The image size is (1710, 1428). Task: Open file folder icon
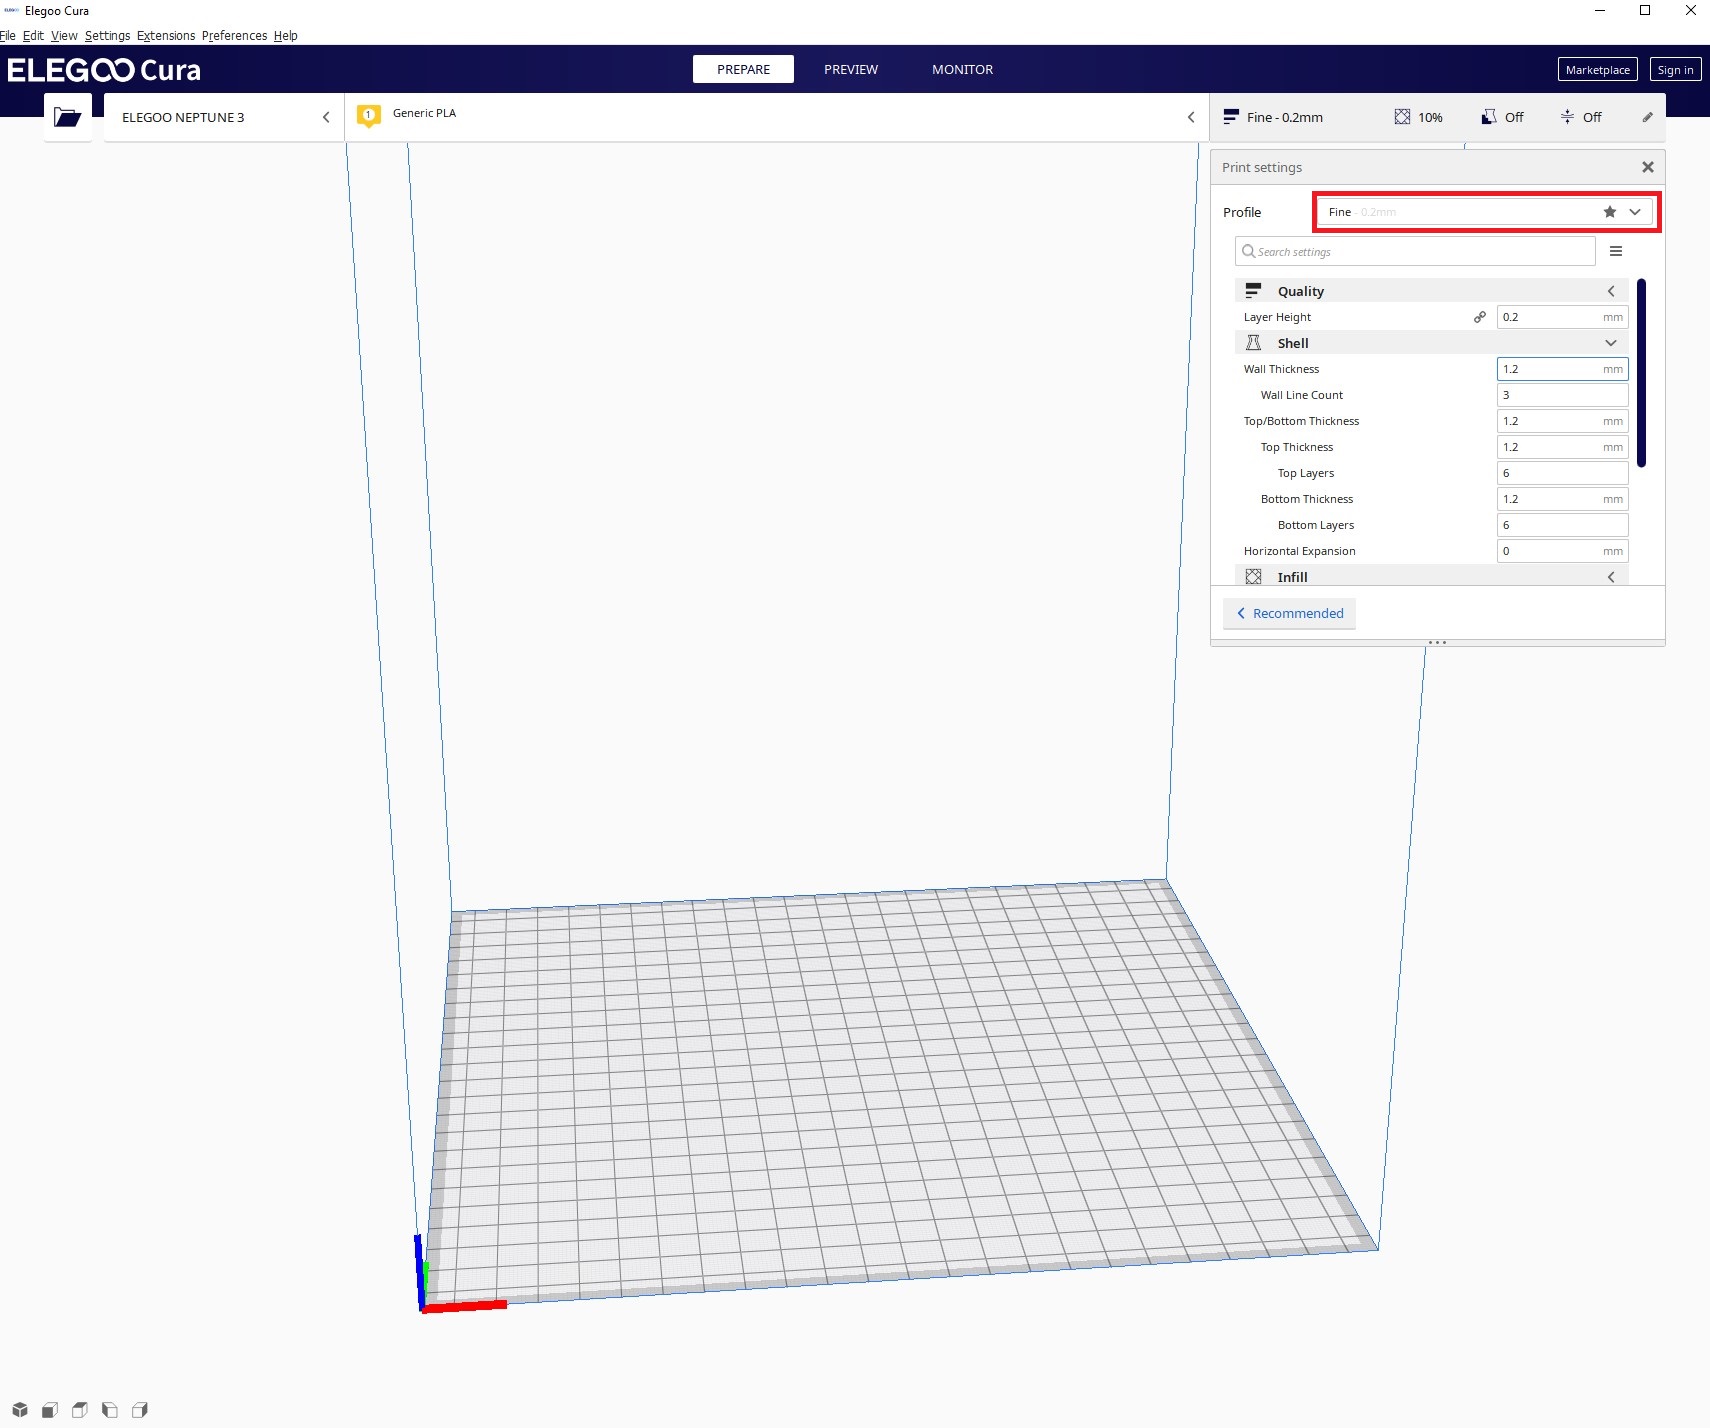[x=68, y=117]
